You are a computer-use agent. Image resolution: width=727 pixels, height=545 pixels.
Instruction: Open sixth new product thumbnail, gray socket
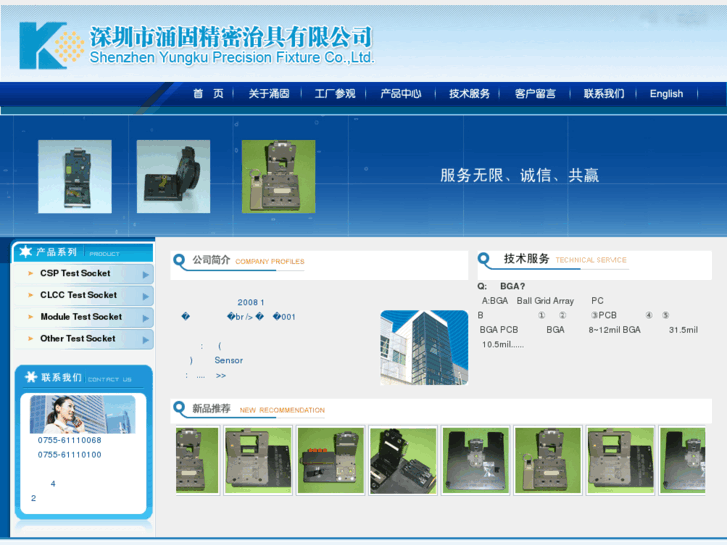click(x=548, y=460)
